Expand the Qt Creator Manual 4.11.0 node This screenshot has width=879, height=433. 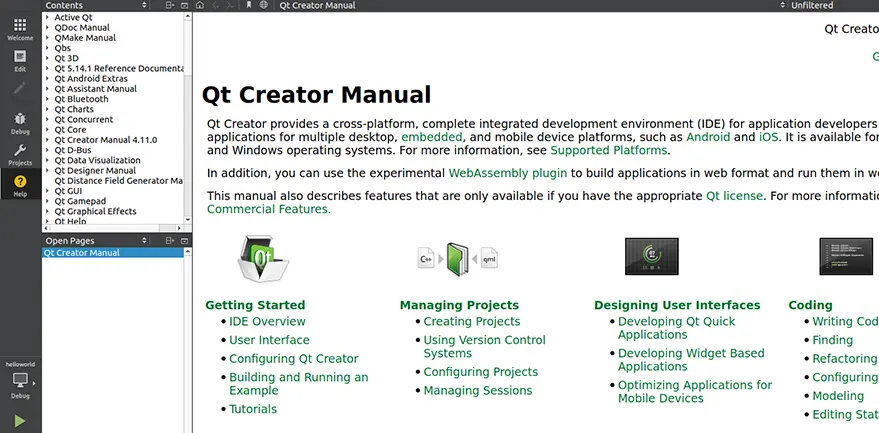tap(48, 140)
